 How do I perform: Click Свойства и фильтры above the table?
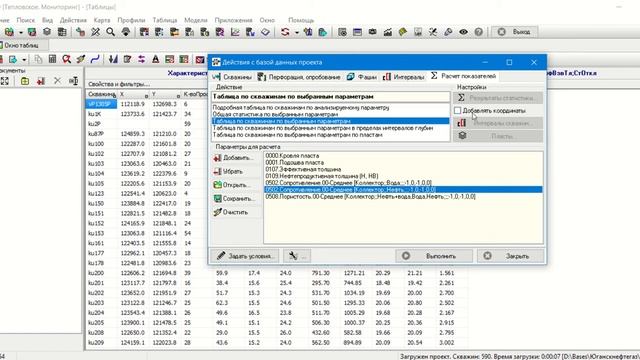119,84
